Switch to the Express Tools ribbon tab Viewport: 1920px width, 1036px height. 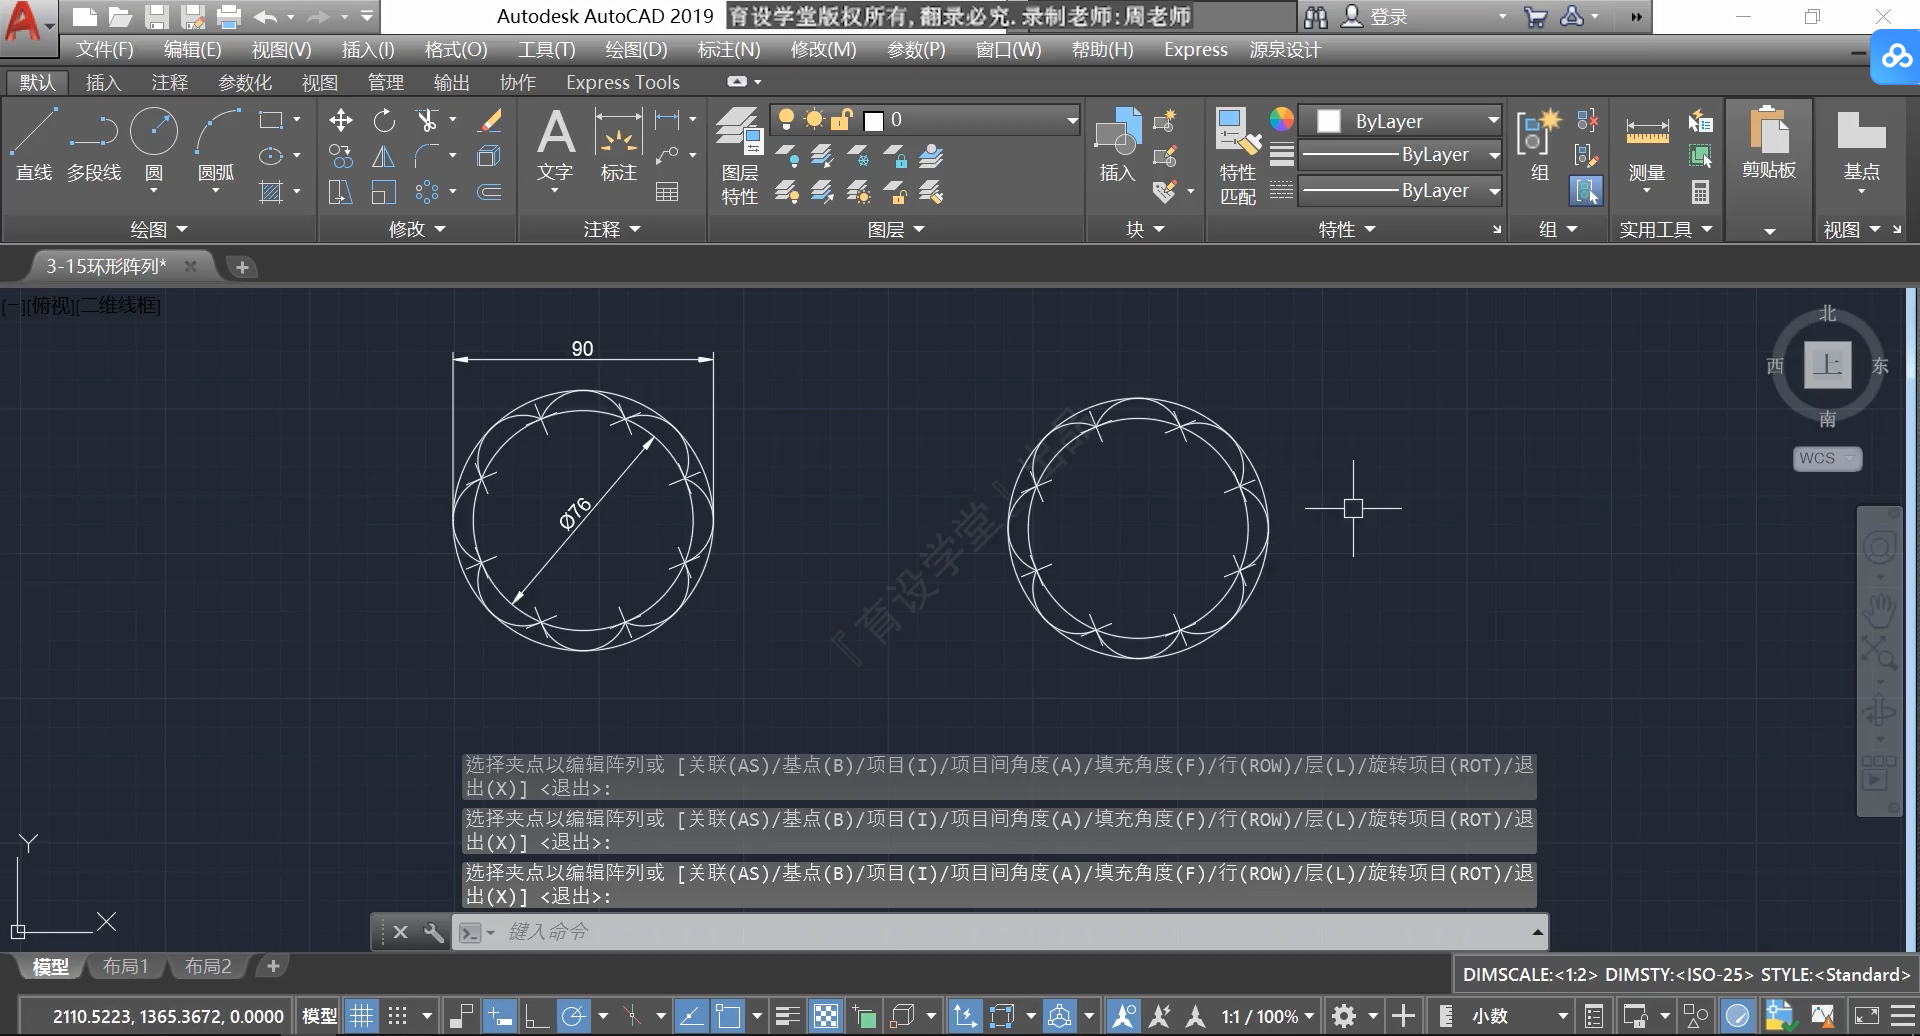coord(622,83)
